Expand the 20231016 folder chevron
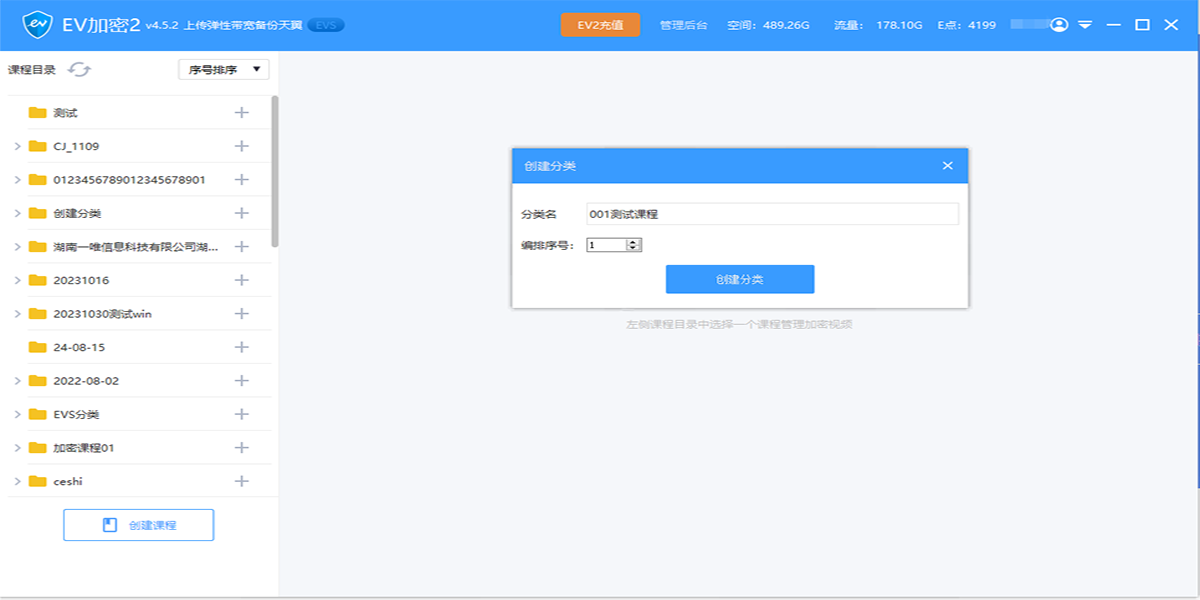Screen dimensions: 1200x600 17,280
